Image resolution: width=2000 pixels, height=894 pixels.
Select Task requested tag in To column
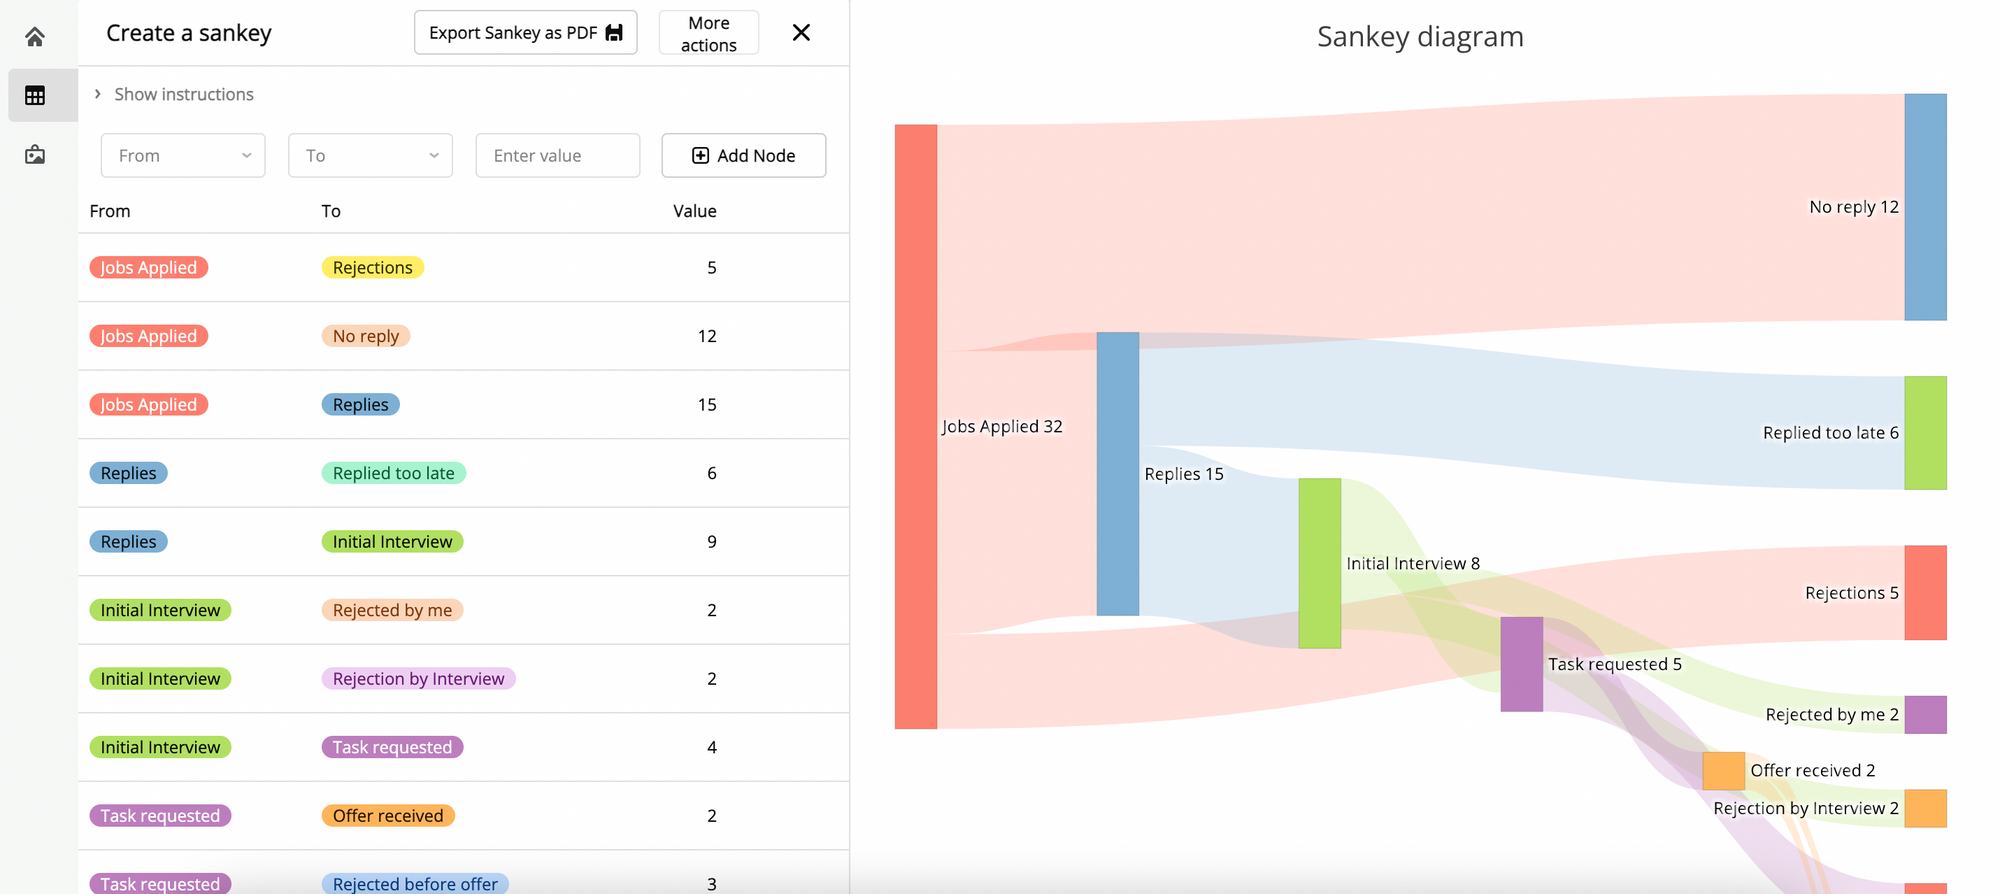click(x=392, y=747)
